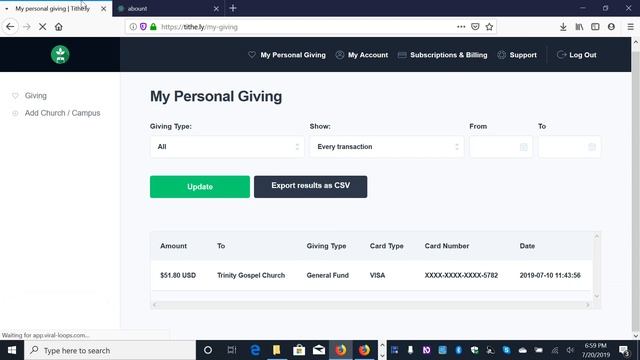Open File Explorer from taskbar

[x=277, y=350]
